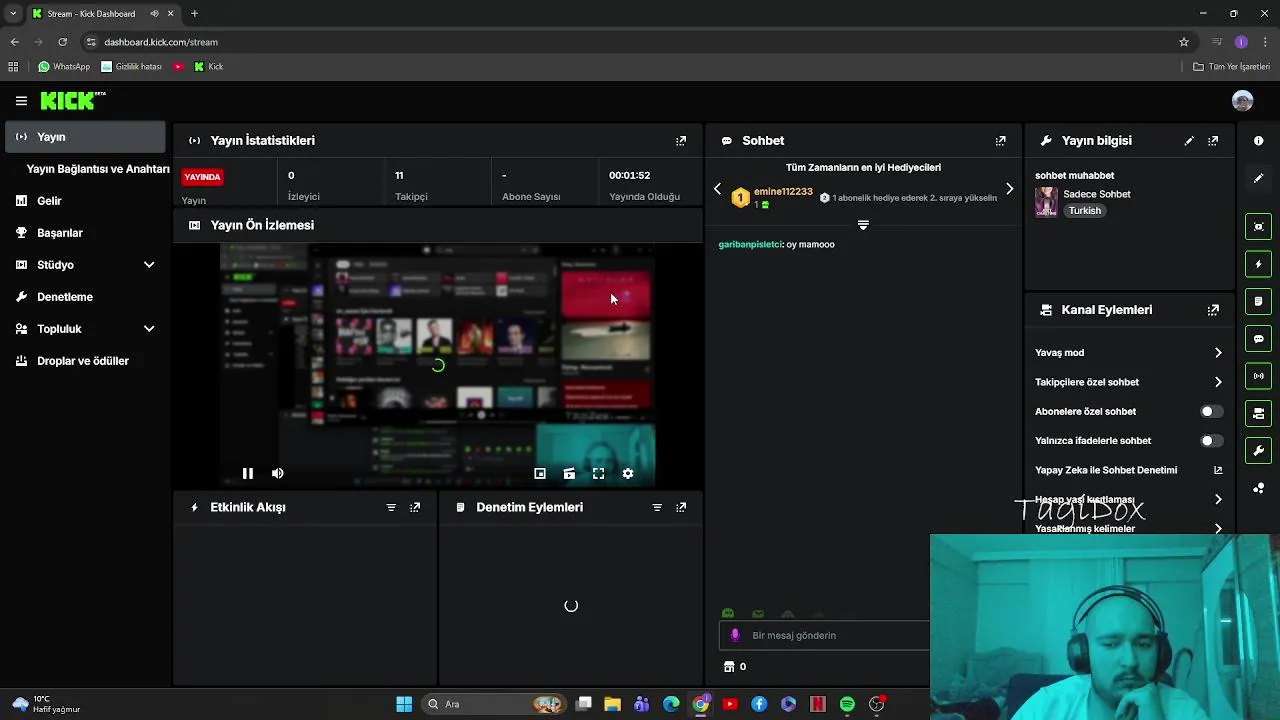
Task: Toggle stream info wrench icon in right sidebar
Action: pos(1258,450)
